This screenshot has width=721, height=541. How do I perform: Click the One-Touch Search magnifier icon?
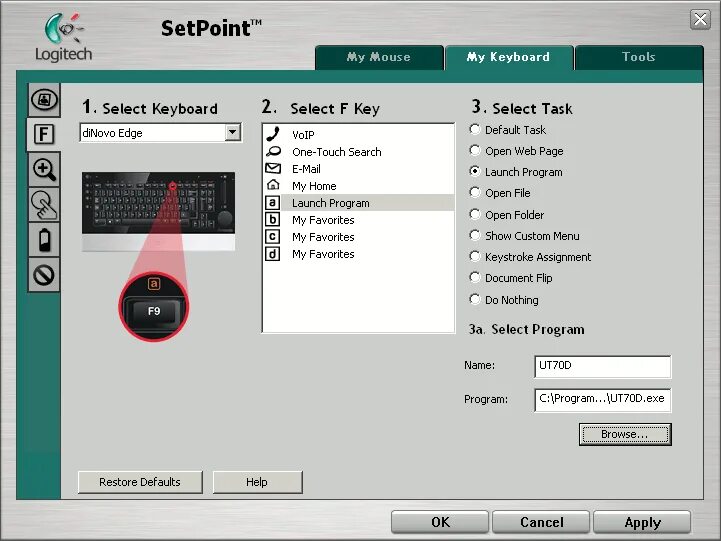(273, 151)
